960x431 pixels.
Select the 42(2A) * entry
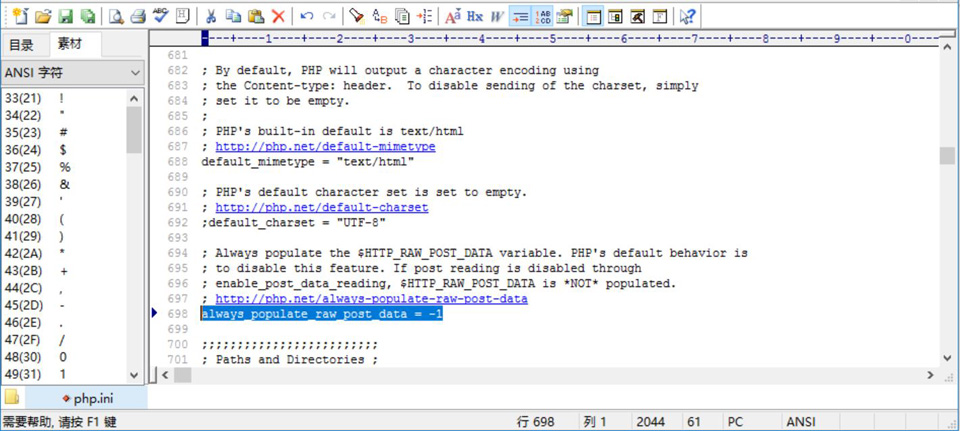[x=64, y=253]
